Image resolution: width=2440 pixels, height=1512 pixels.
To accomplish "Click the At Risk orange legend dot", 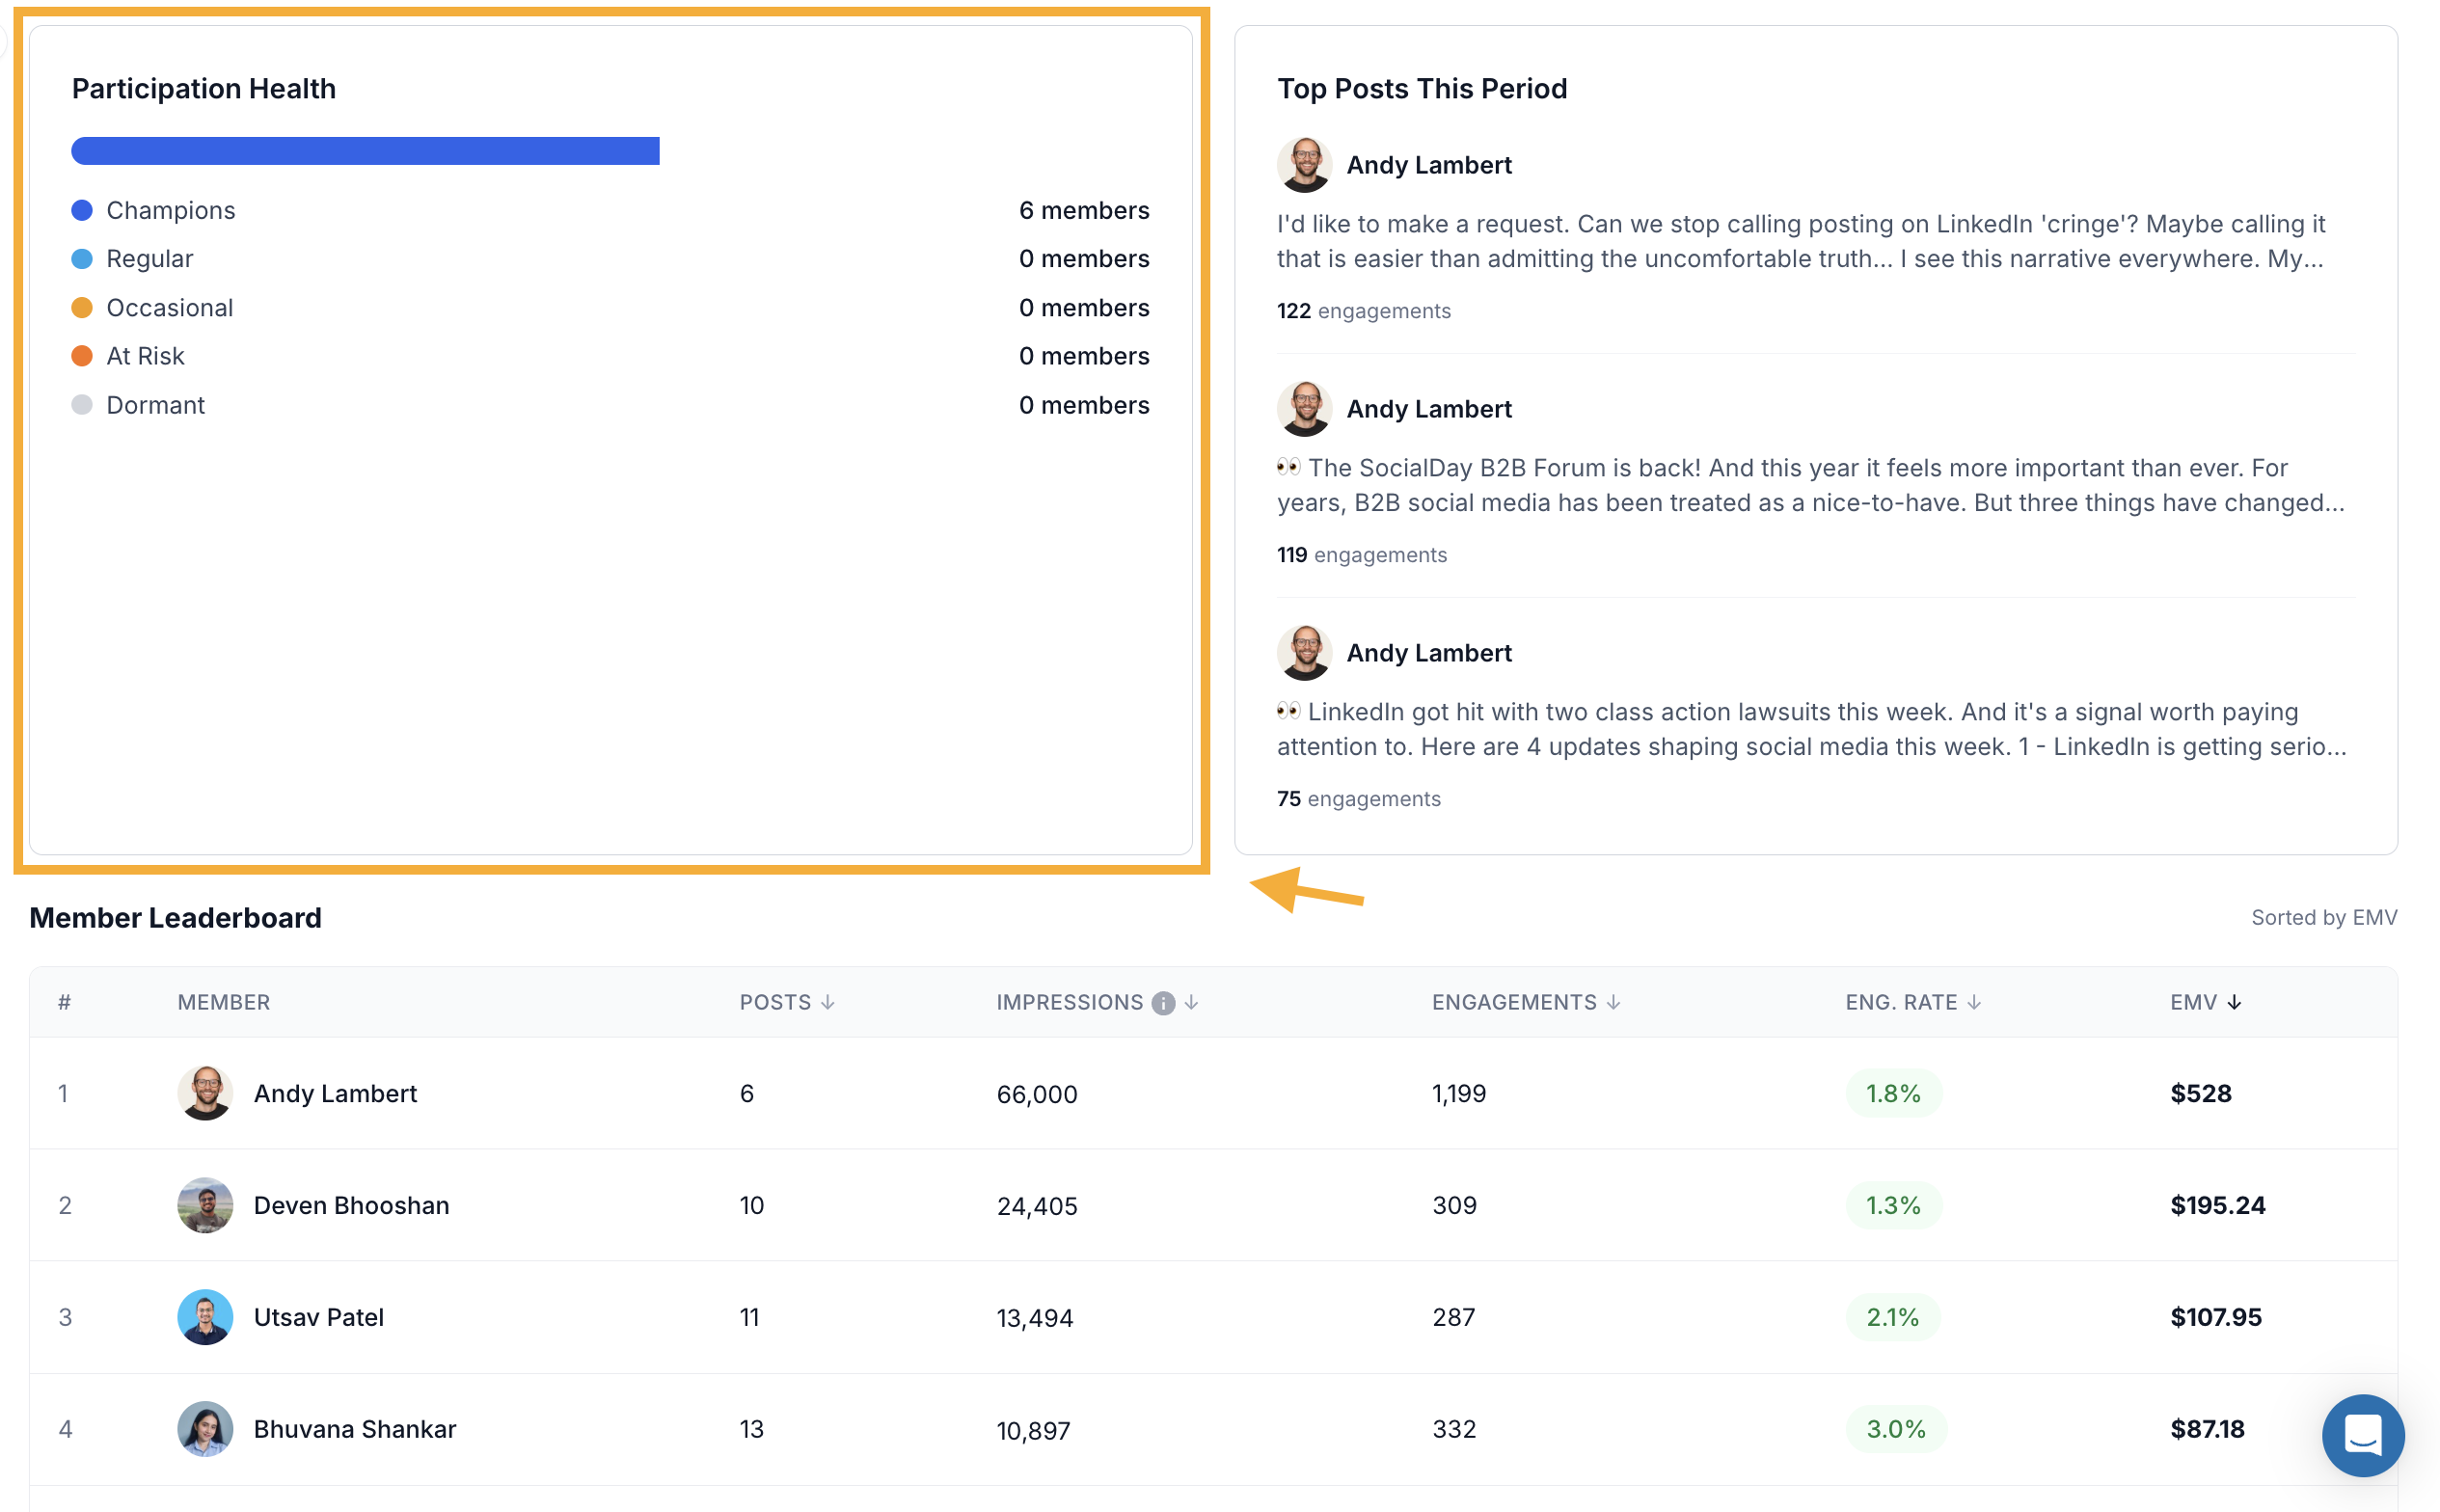I will [x=82, y=356].
